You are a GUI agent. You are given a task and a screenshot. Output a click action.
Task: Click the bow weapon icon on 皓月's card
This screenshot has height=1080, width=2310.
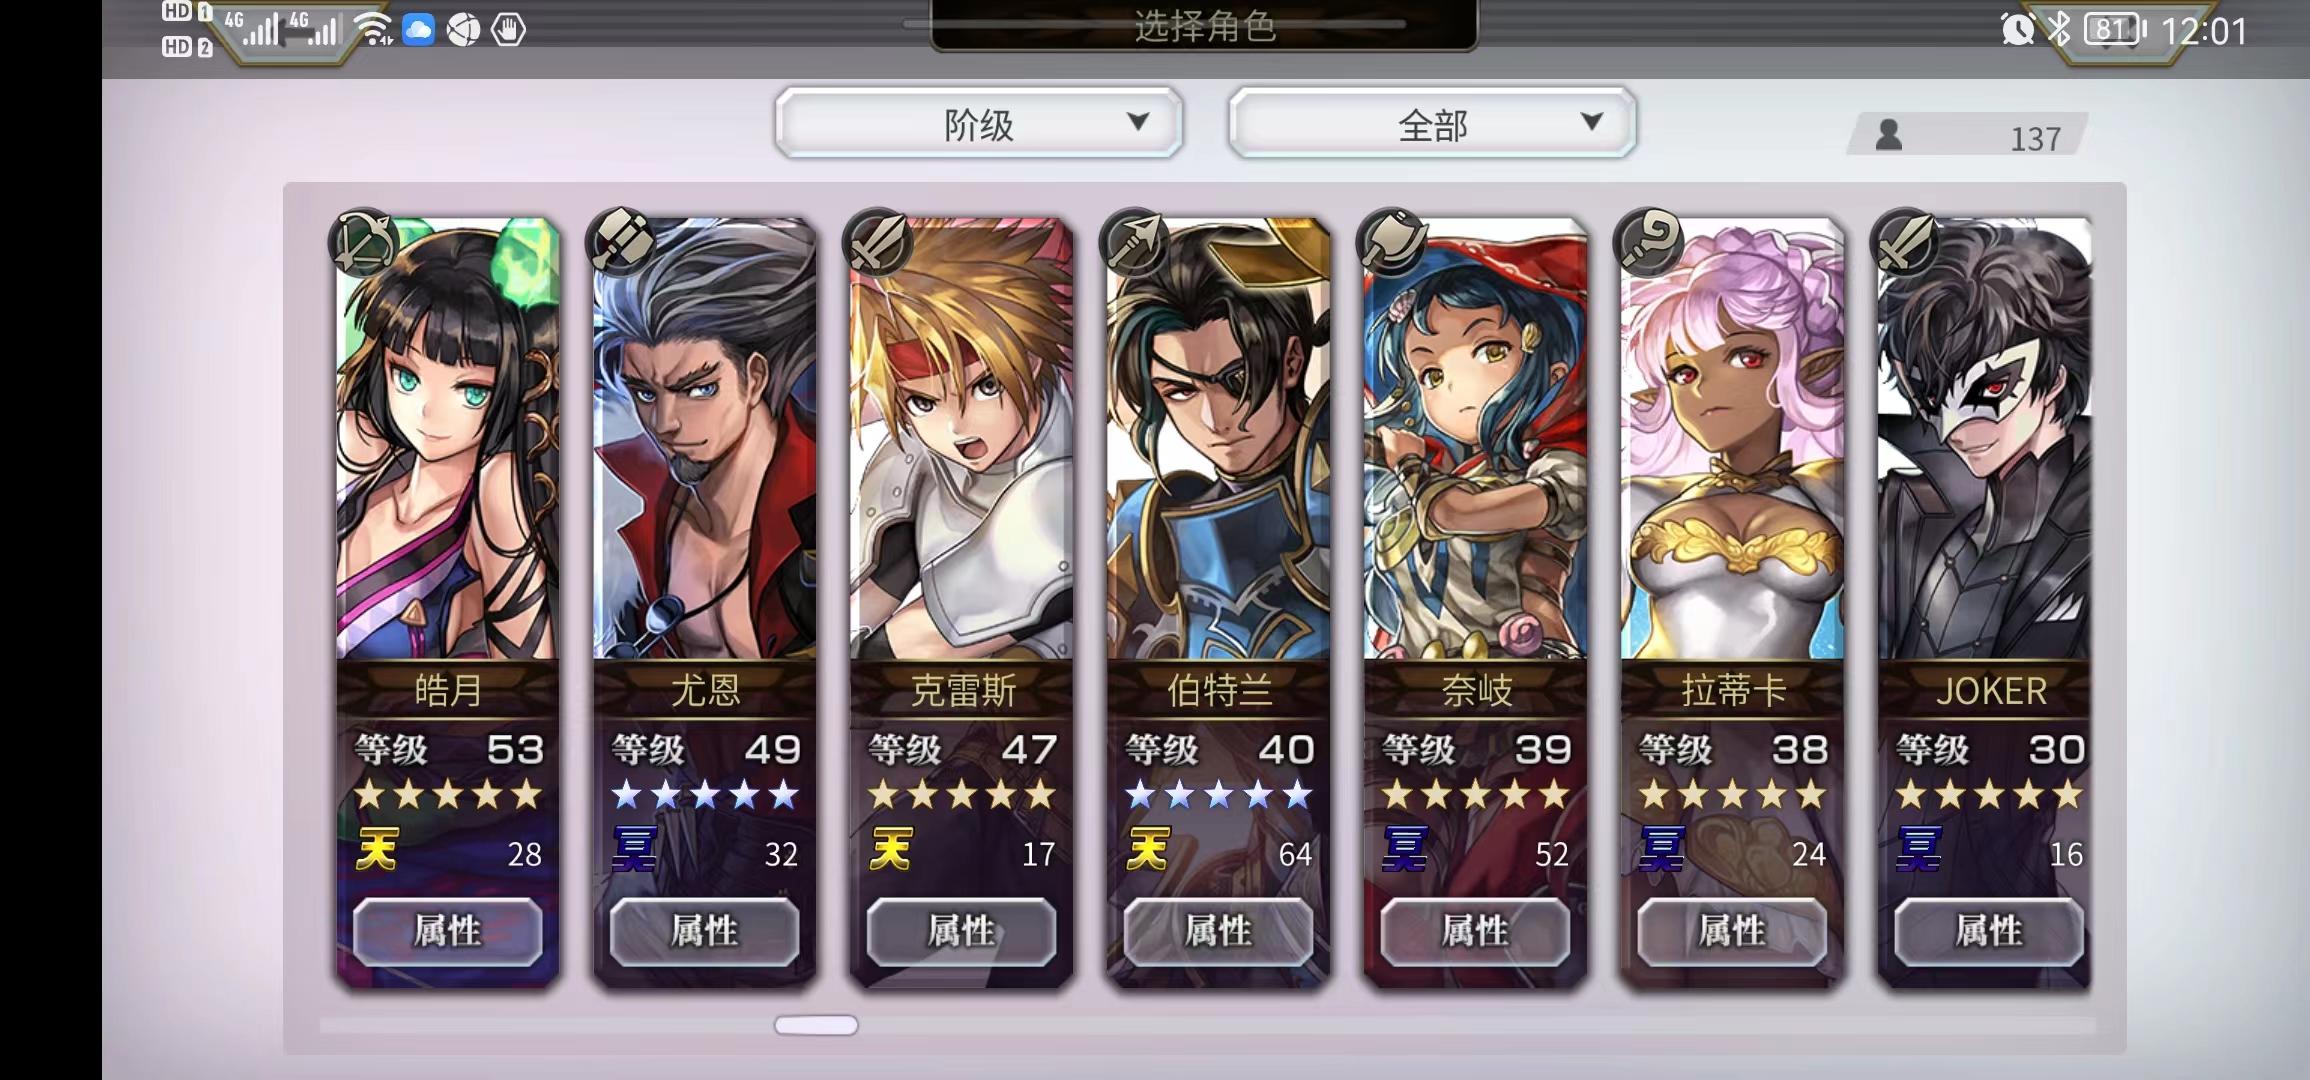coord(364,242)
